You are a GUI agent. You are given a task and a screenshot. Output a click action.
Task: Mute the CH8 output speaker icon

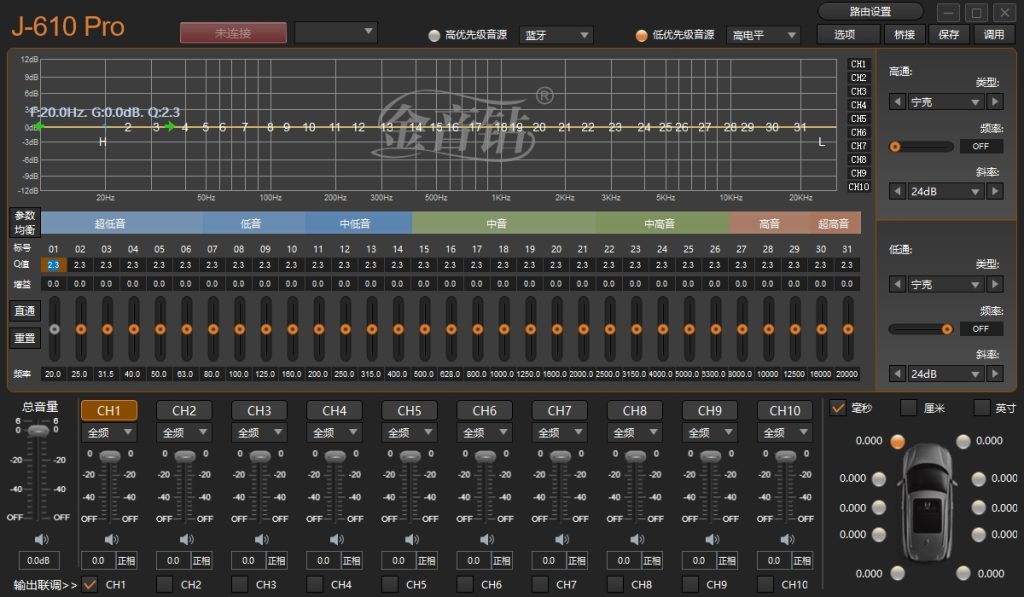tap(637, 539)
